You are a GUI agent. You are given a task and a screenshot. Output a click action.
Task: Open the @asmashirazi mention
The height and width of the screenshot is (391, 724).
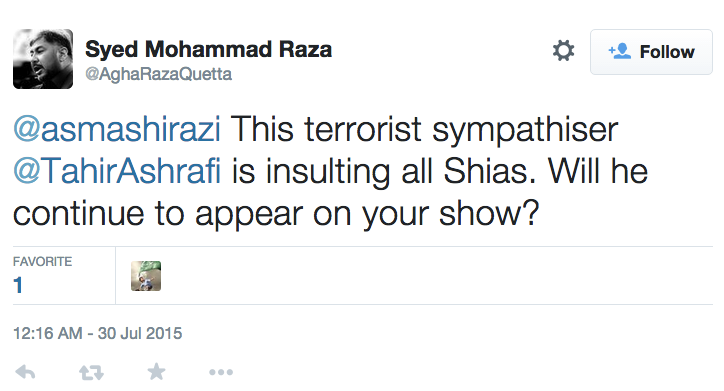117,129
